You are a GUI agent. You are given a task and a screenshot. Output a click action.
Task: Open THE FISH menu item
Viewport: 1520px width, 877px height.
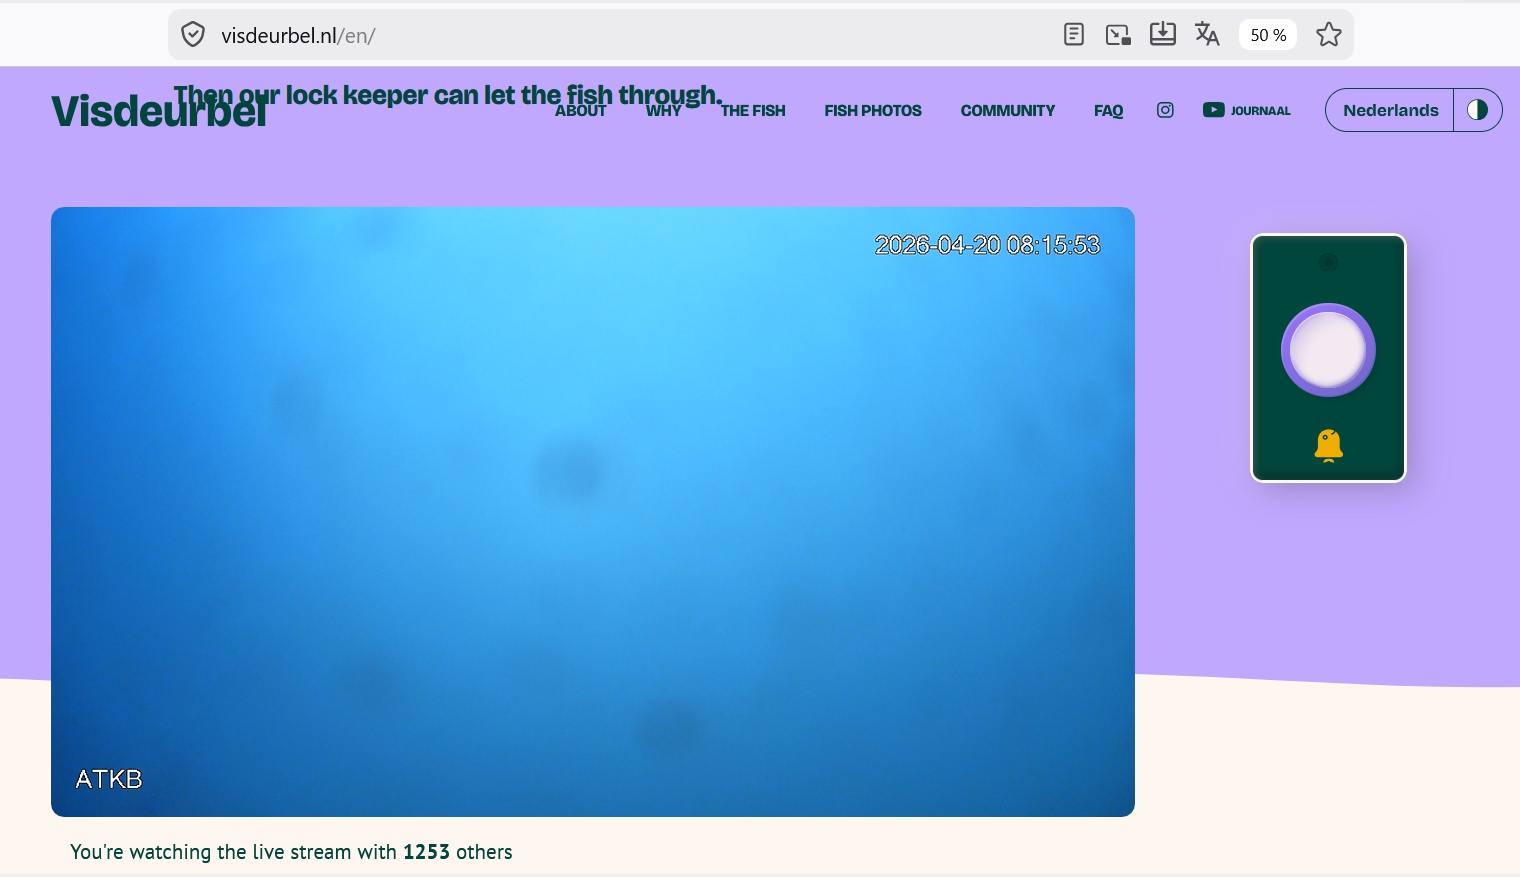(x=753, y=111)
